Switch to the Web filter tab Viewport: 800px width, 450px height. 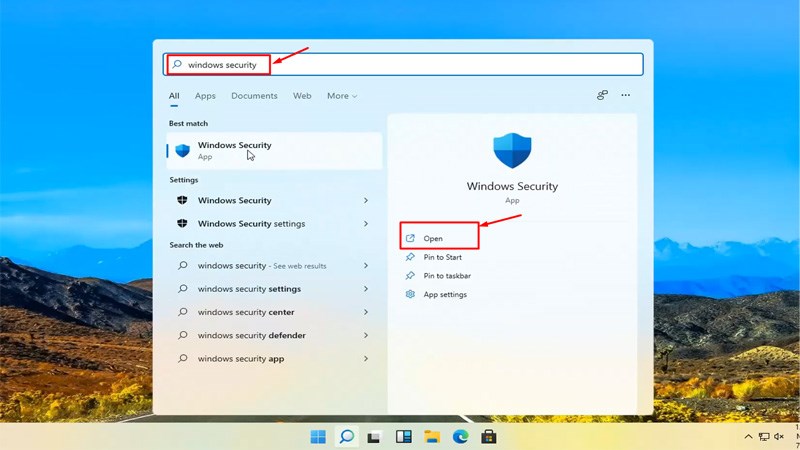coord(302,95)
